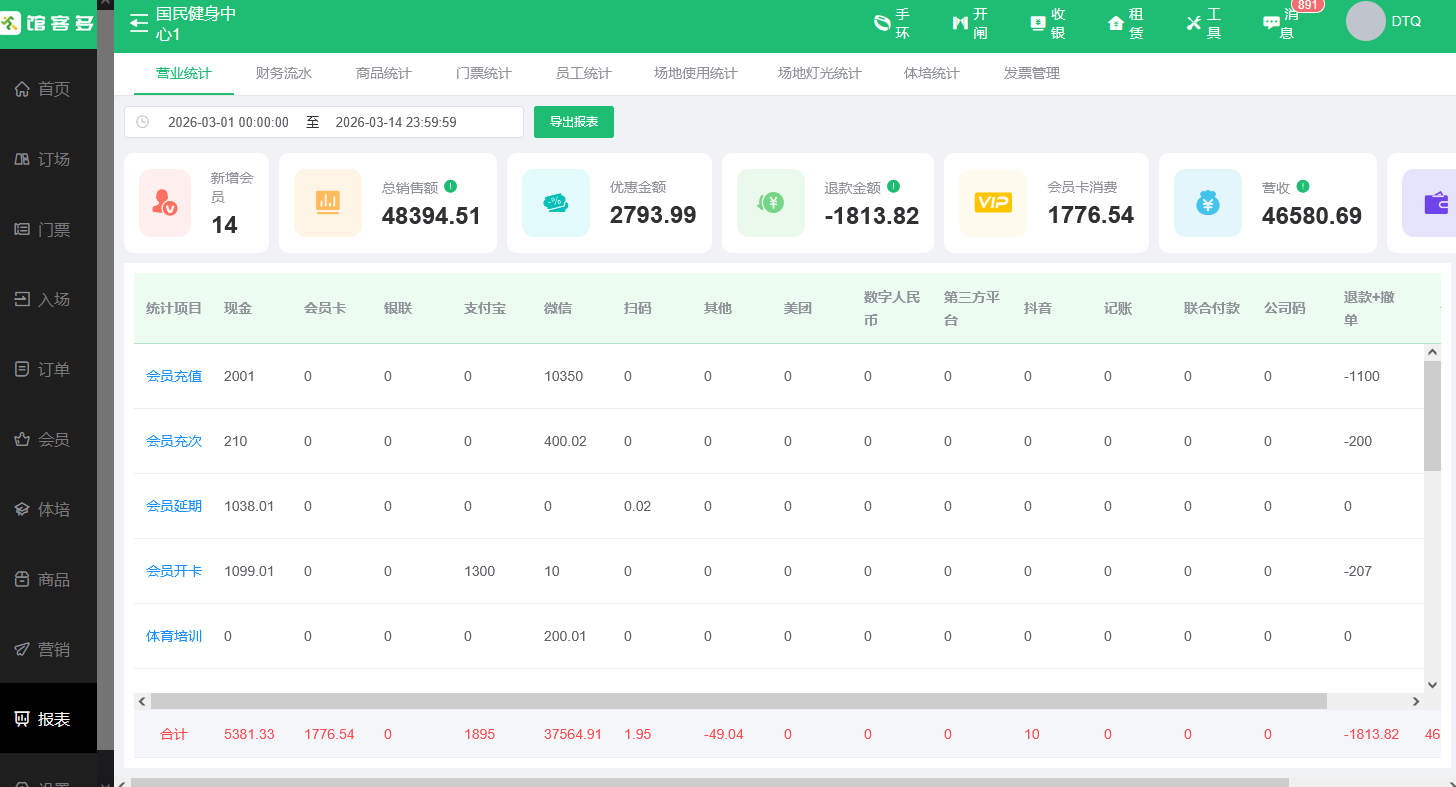Viewport: 1456px width, 787px height.
Task: Go to 首页 in the sidebar
Action: [x=48, y=89]
